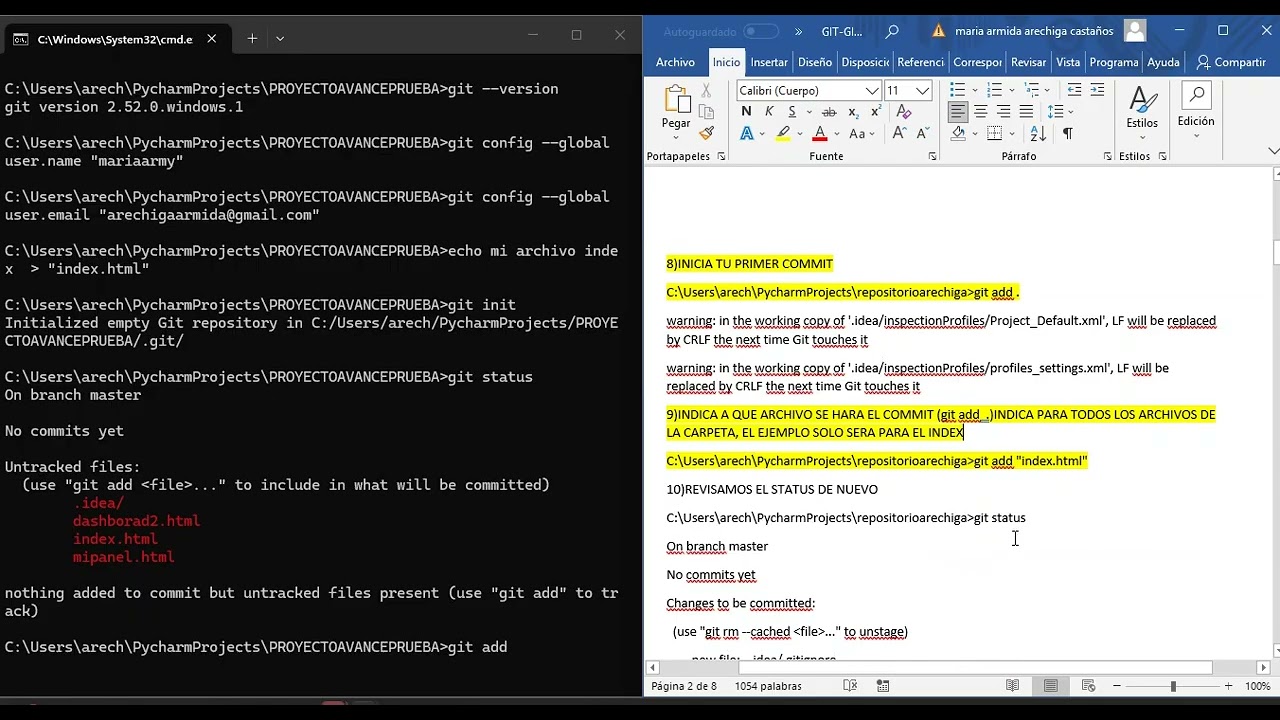Expand the Párrafo dialog launcher
This screenshot has width=1280, height=720.
pyautogui.click(x=1107, y=157)
